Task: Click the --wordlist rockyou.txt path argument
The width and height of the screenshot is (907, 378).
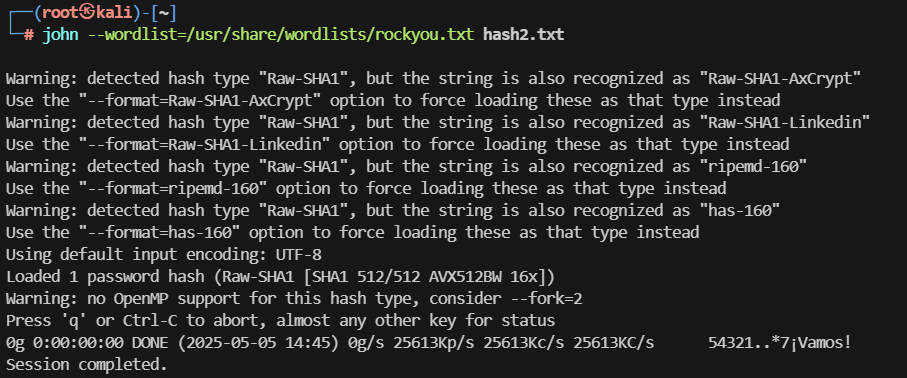Action: pos(281,35)
